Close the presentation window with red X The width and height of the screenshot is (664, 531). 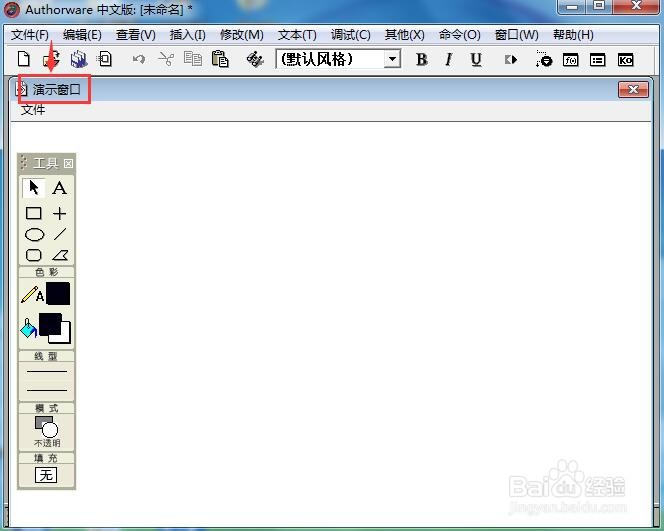(633, 89)
